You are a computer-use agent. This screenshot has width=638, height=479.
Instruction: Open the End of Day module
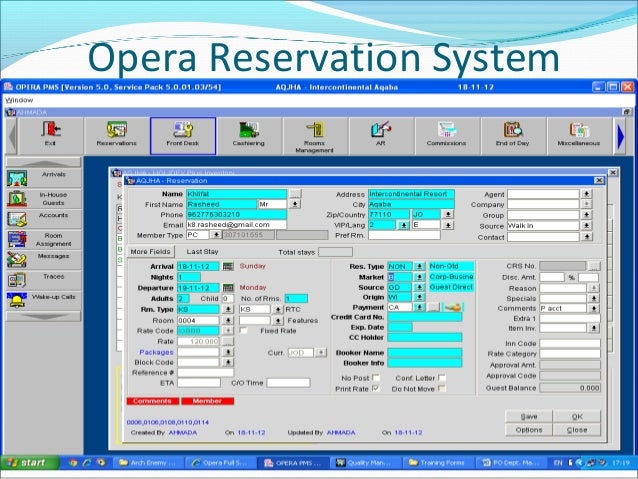[x=513, y=136]
